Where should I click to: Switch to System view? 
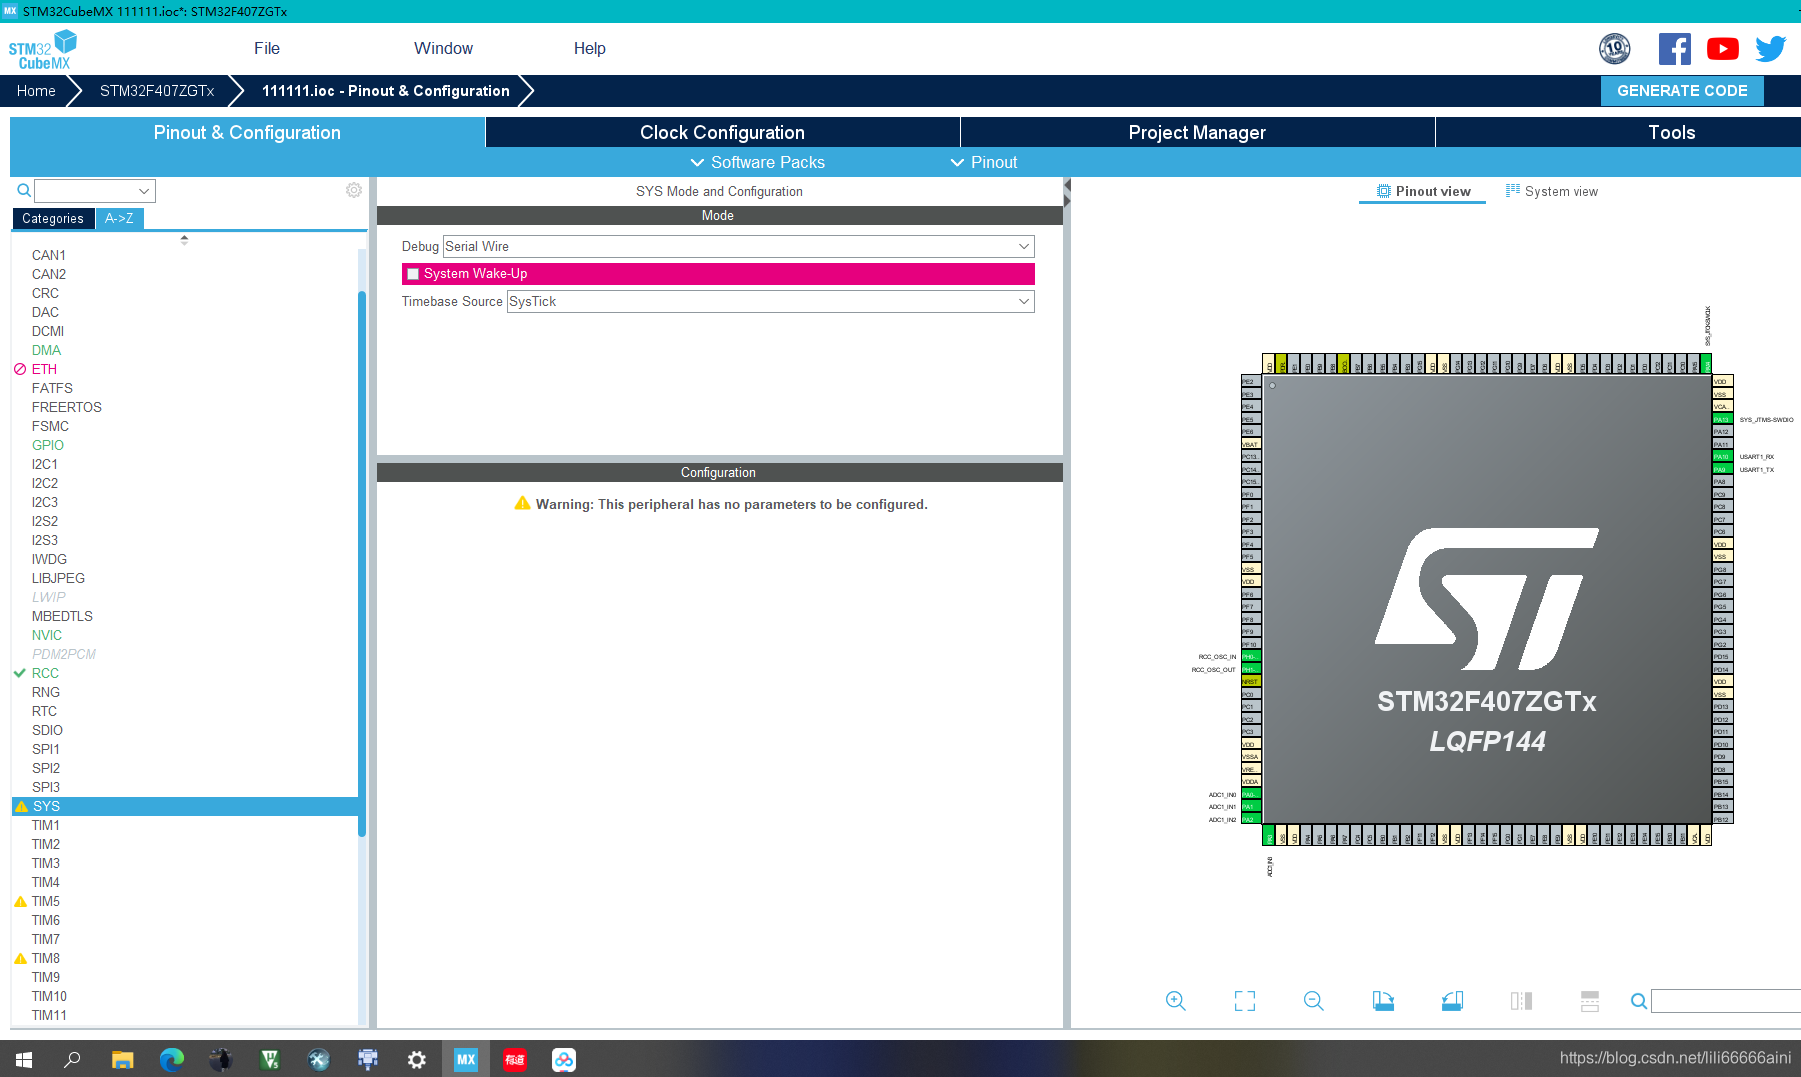coord(1552,191)
